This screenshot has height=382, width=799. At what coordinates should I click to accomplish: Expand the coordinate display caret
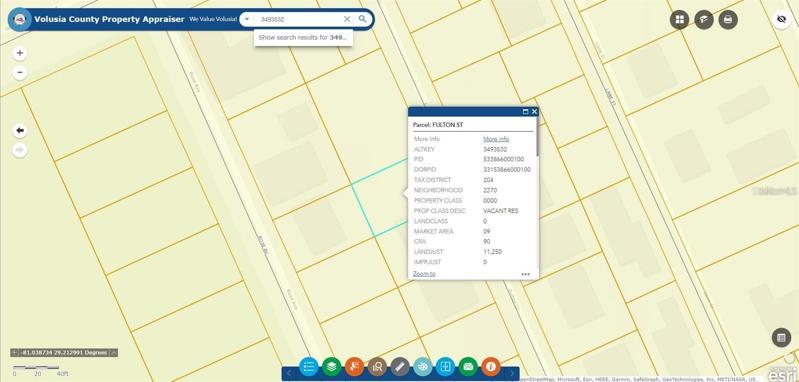click(114, 352)
